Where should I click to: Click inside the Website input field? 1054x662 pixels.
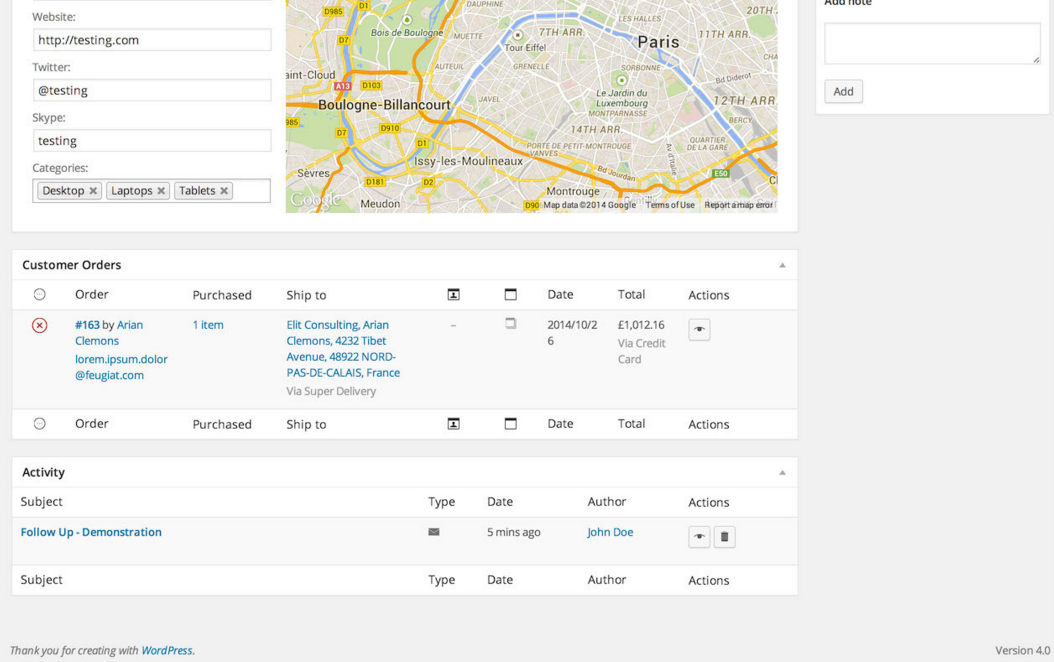[152, 40]
